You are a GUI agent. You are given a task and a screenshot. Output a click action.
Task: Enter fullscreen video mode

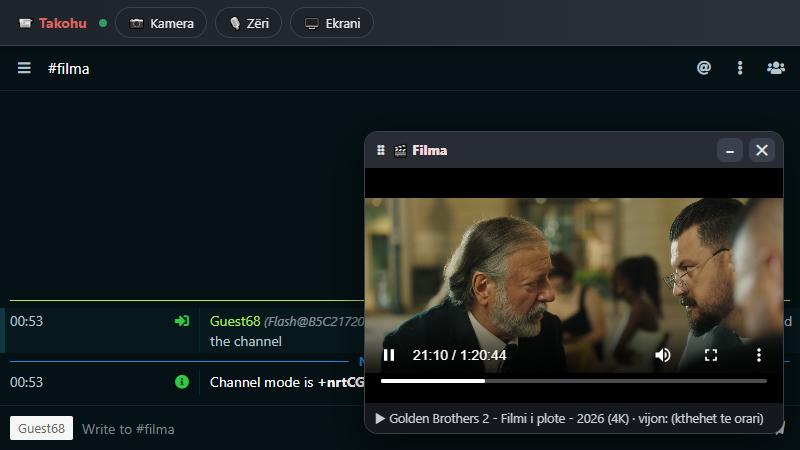point(711,355)
